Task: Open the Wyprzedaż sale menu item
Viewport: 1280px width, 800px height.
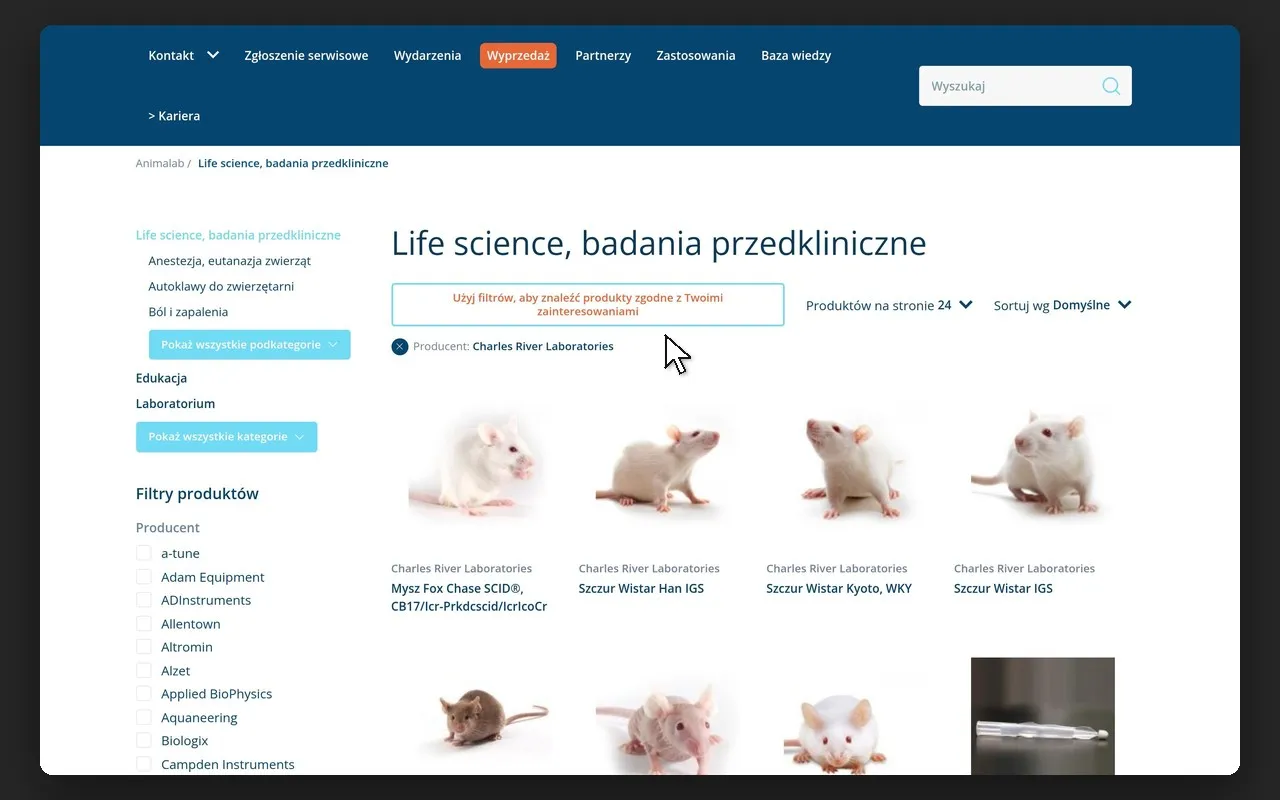Action: click(x=518, y=56)
